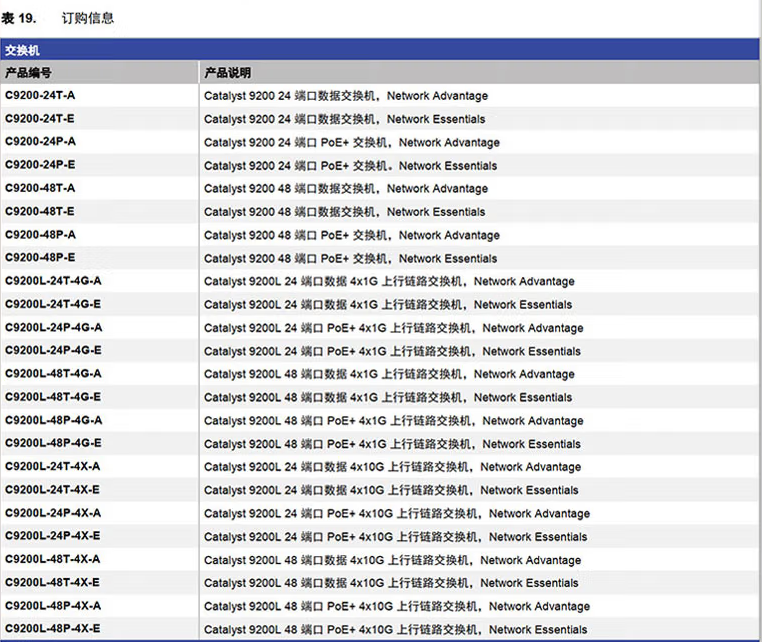Screen dimensions: 762x642
Task: Select product number C9200L-24T-4X-E
Action: click(52, 490)
